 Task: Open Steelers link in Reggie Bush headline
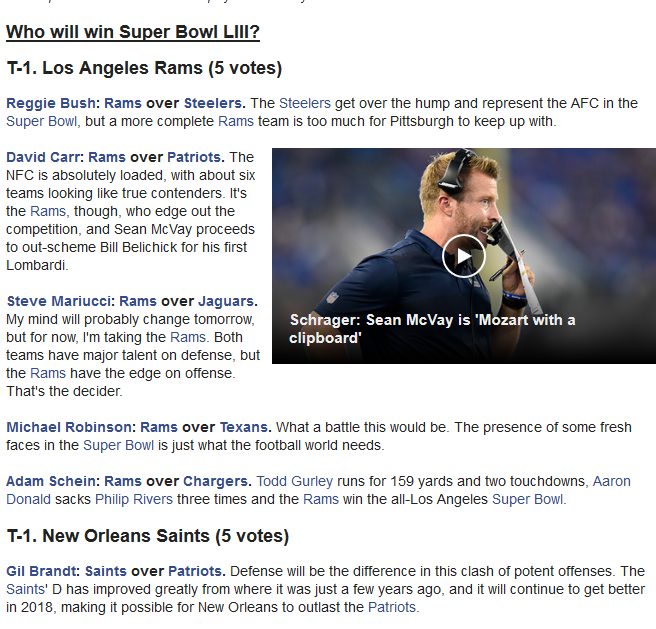tap(213, 103)
